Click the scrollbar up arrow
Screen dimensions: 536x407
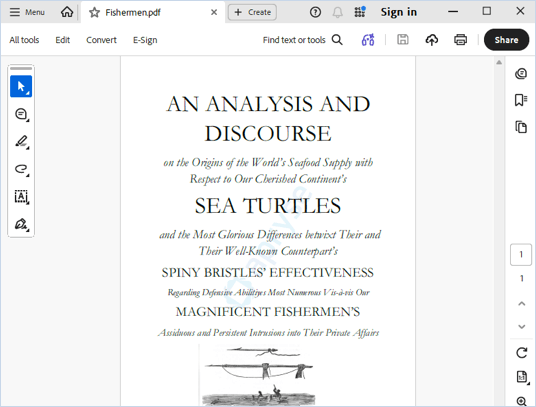coord(499,62)
